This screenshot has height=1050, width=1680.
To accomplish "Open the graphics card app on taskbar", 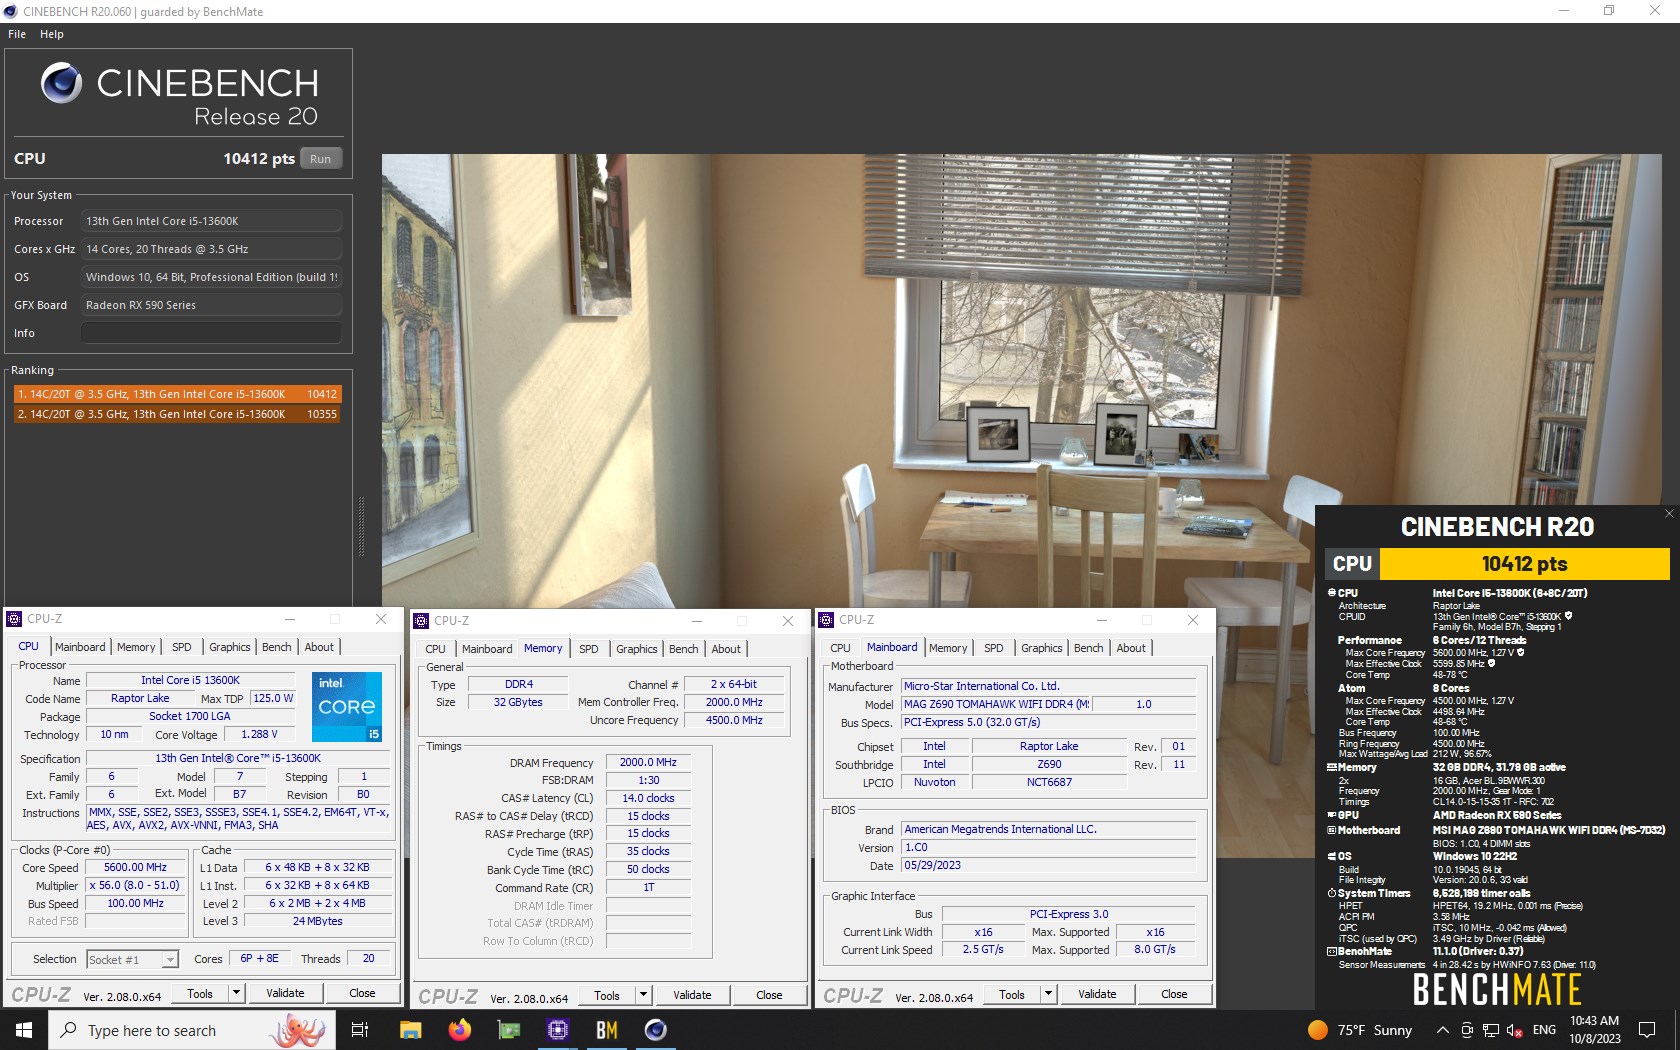I will click(509, 1030).
